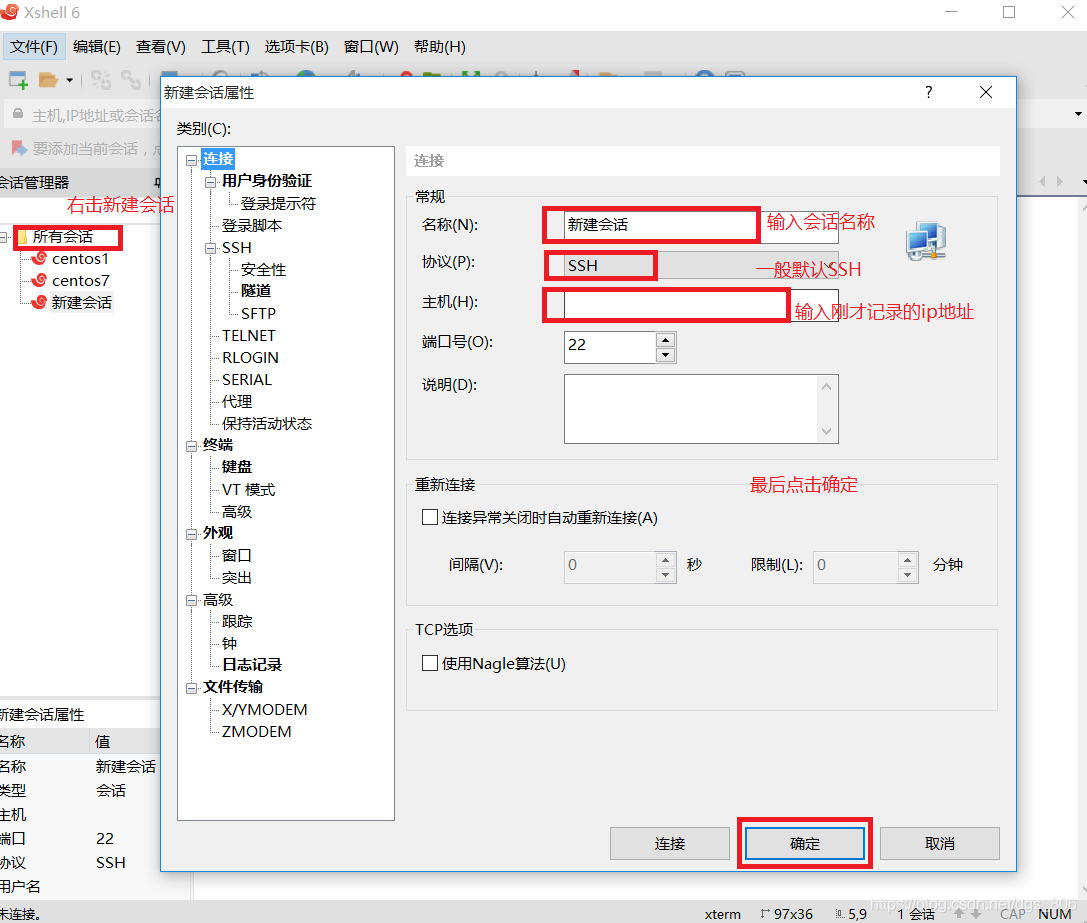Screen dimensions: 1087x923
Task: Select 键盘 under 终端
Action: coord(236,467)
